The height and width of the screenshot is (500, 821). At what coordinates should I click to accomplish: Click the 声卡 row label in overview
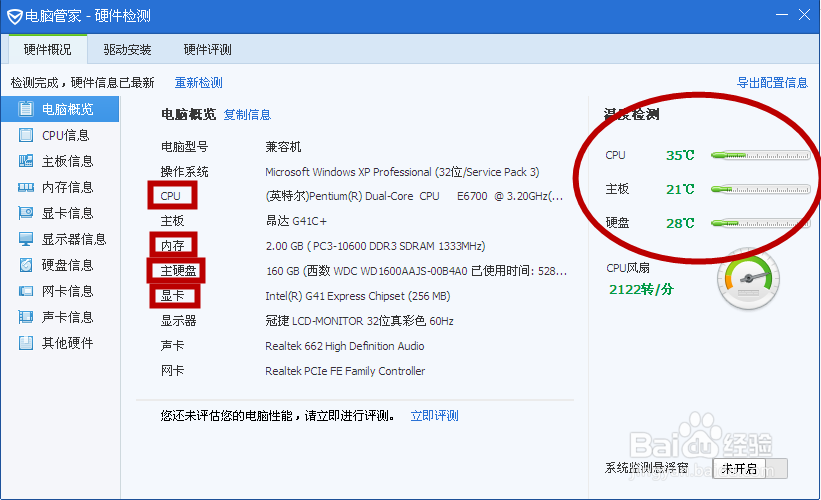click(x=172, y=346)
